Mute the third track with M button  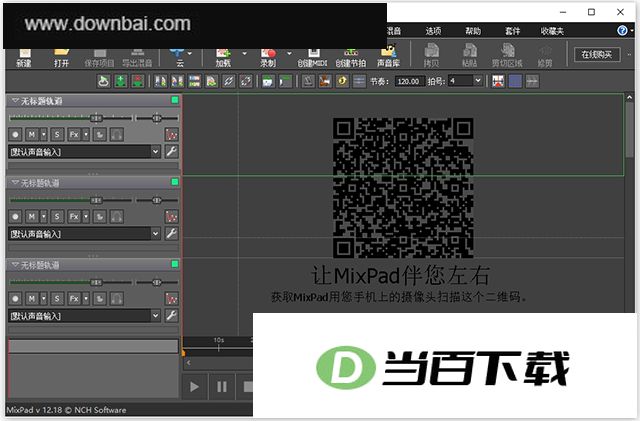coord(32,298)
